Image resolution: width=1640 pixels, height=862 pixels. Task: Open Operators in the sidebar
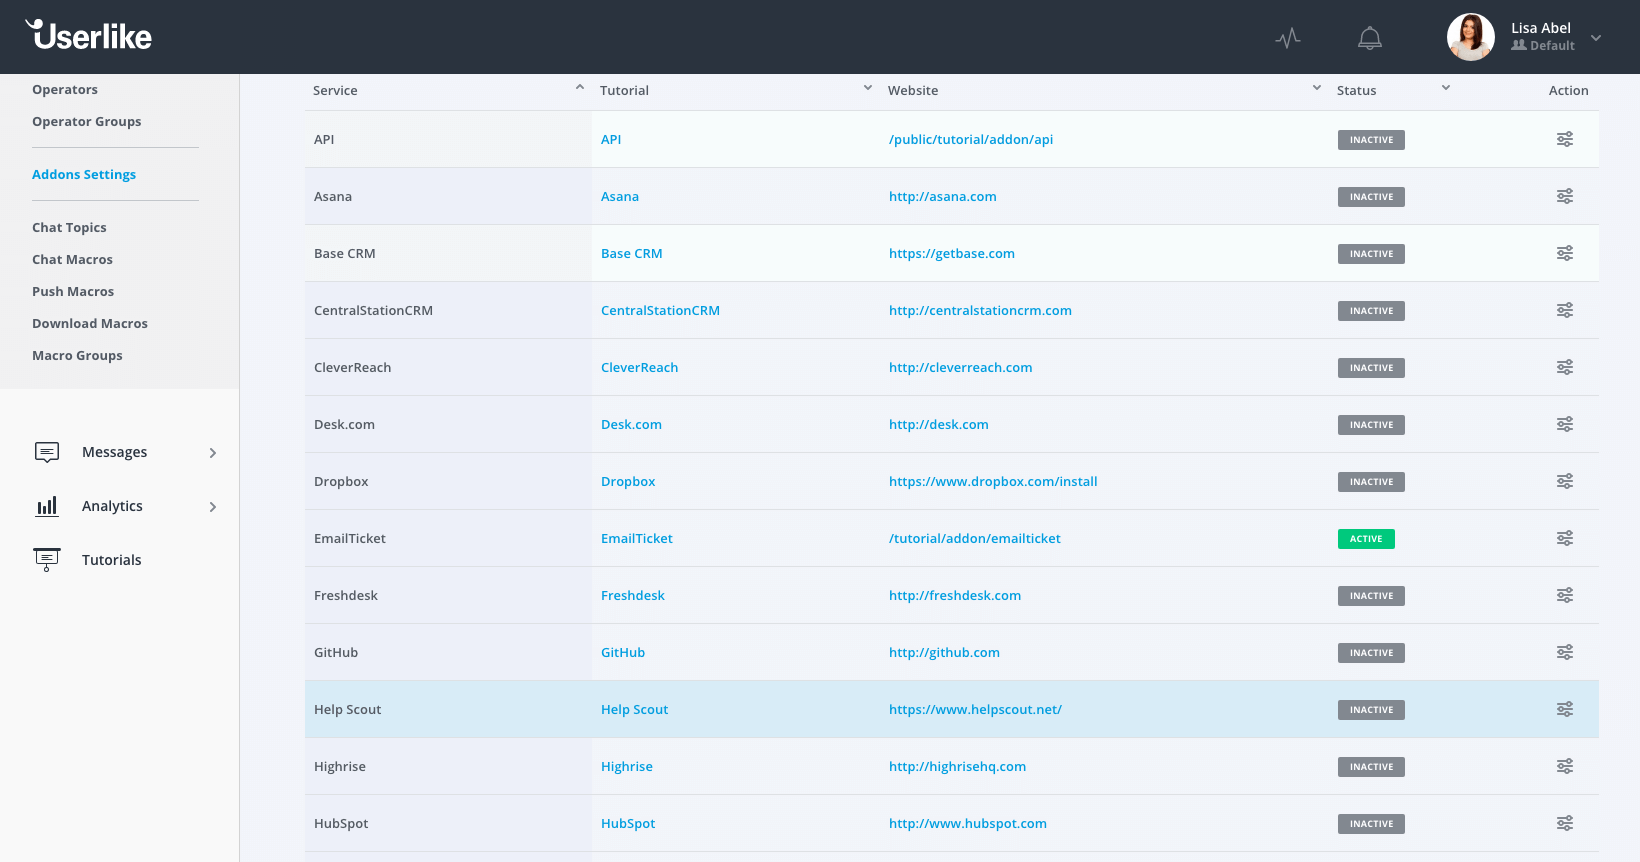coord(65,89)
